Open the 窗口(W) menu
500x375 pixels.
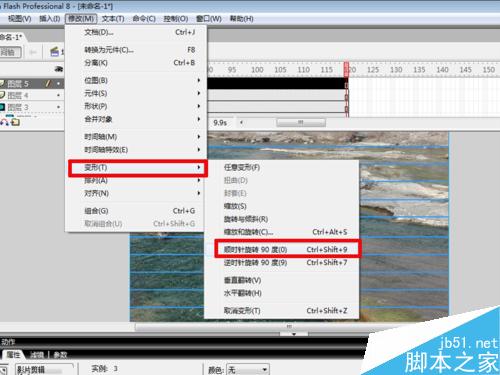(x=209, y=19)
